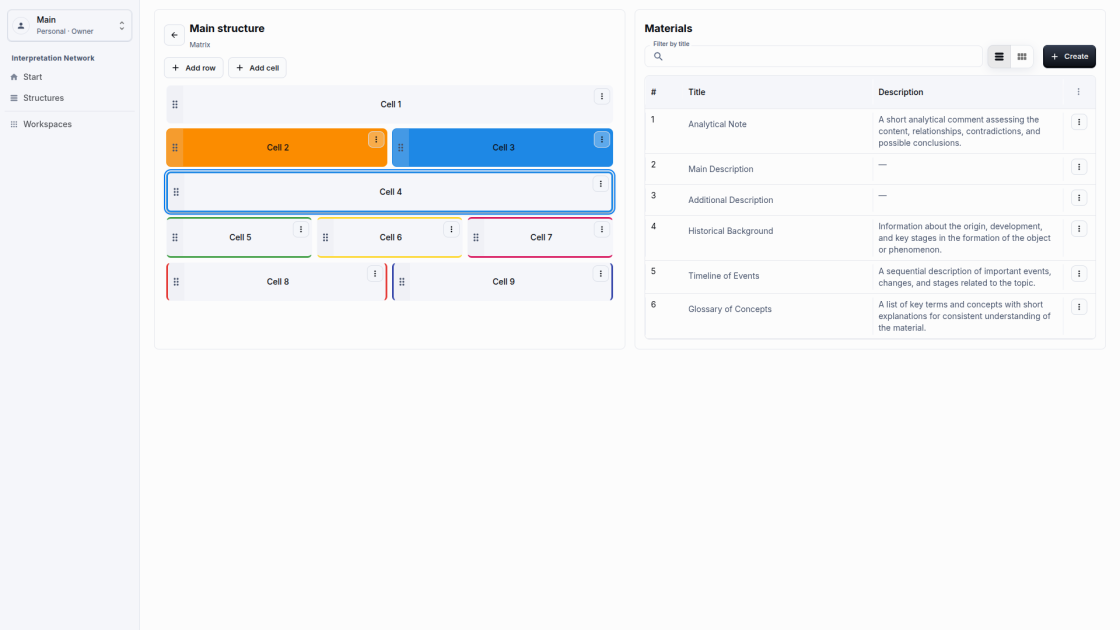
Task: Click the Add row button
Action: 194,68
